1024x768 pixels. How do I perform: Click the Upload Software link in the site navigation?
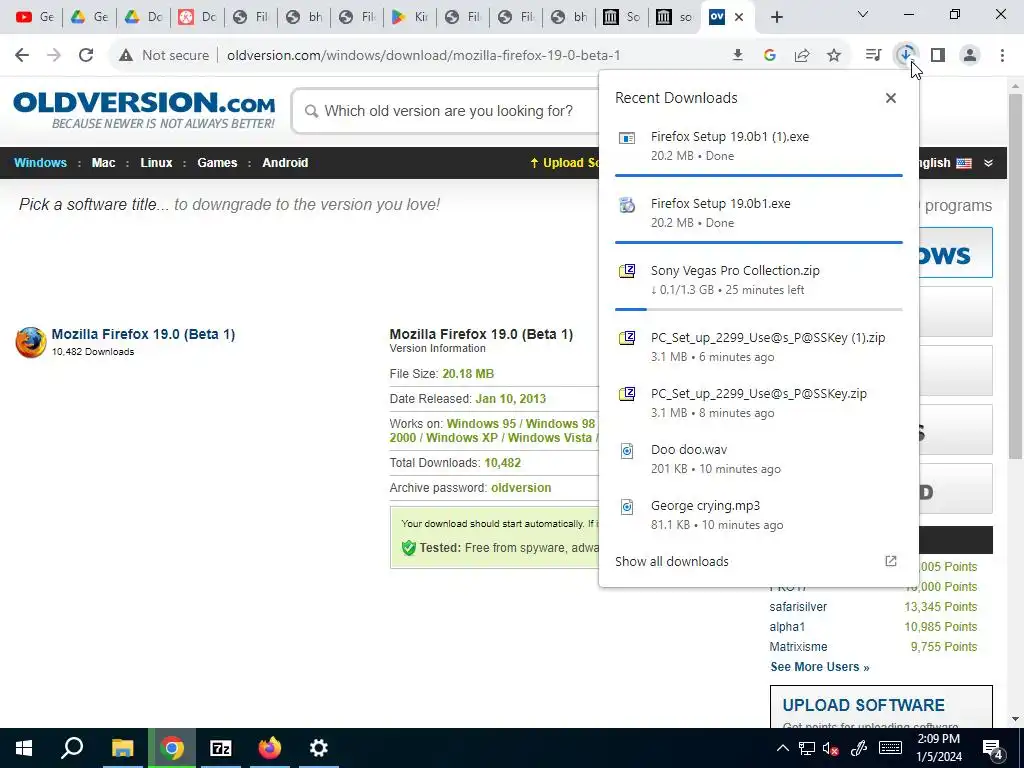pos(564,163)
